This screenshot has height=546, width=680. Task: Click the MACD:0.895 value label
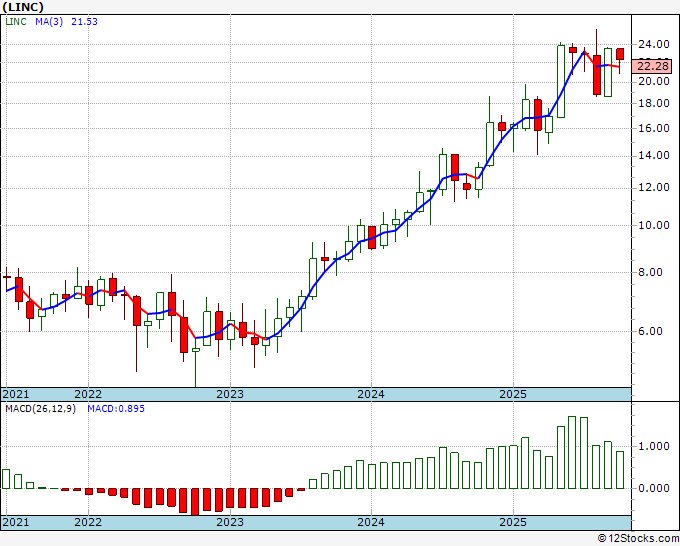[x=116, y=409]
